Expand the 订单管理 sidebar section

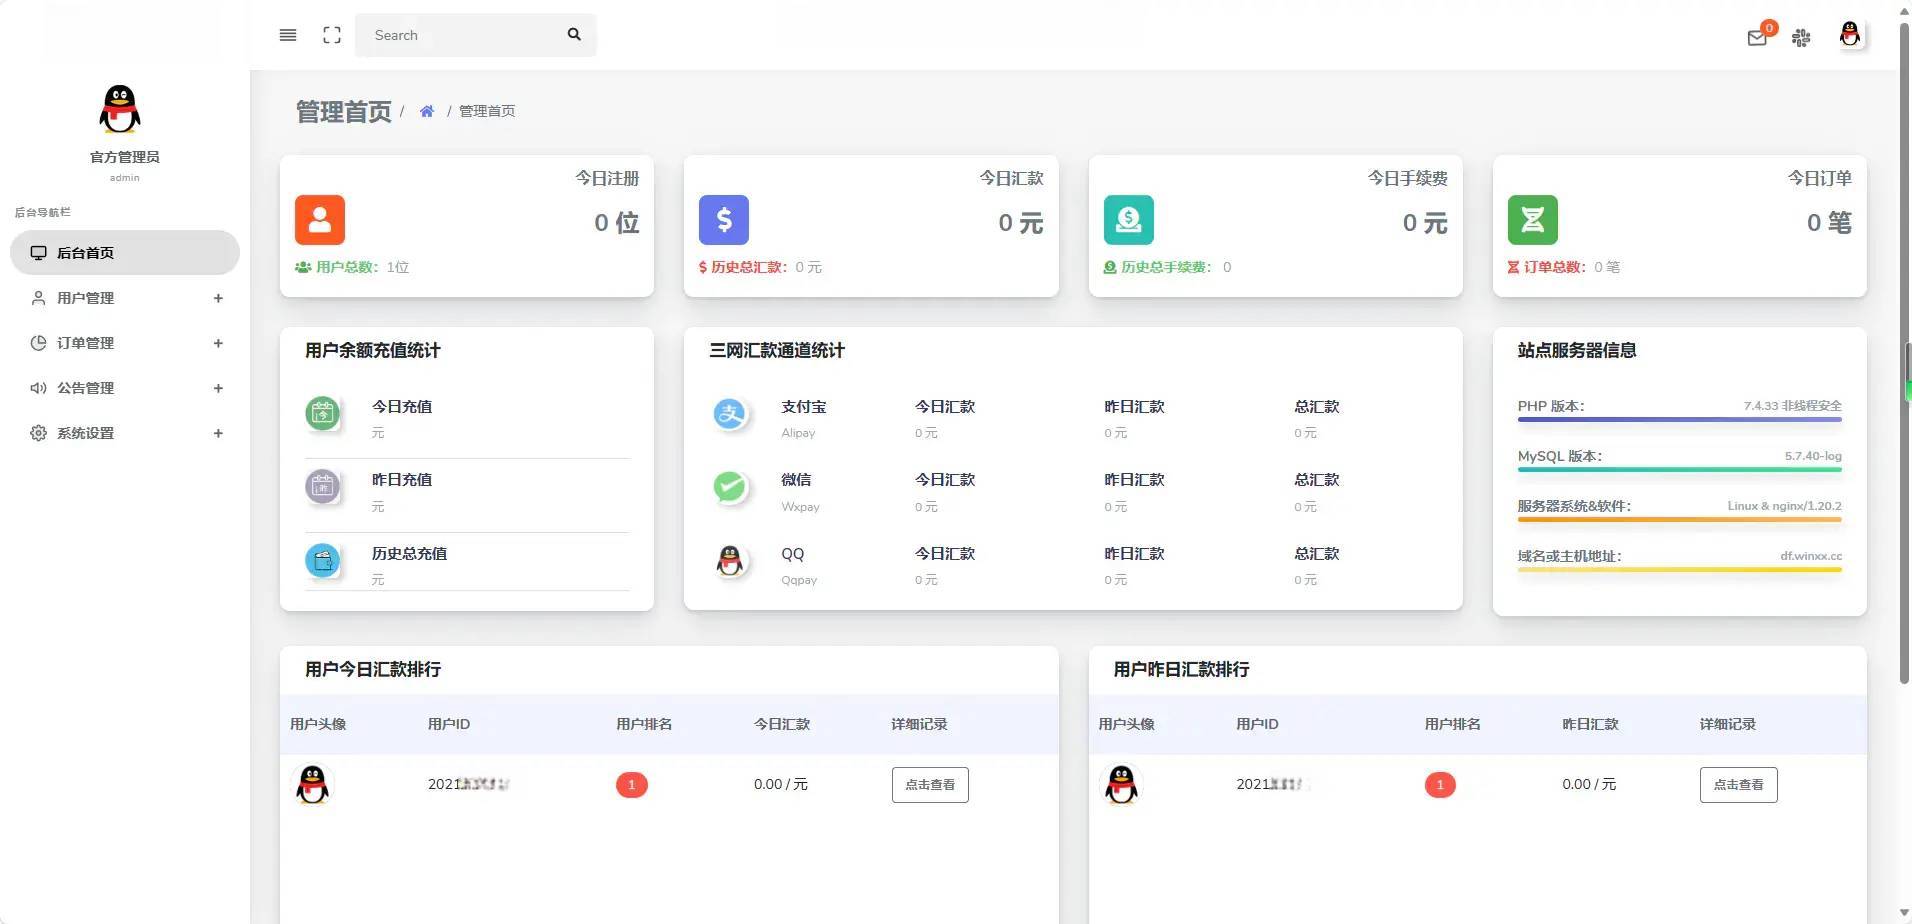124,342
